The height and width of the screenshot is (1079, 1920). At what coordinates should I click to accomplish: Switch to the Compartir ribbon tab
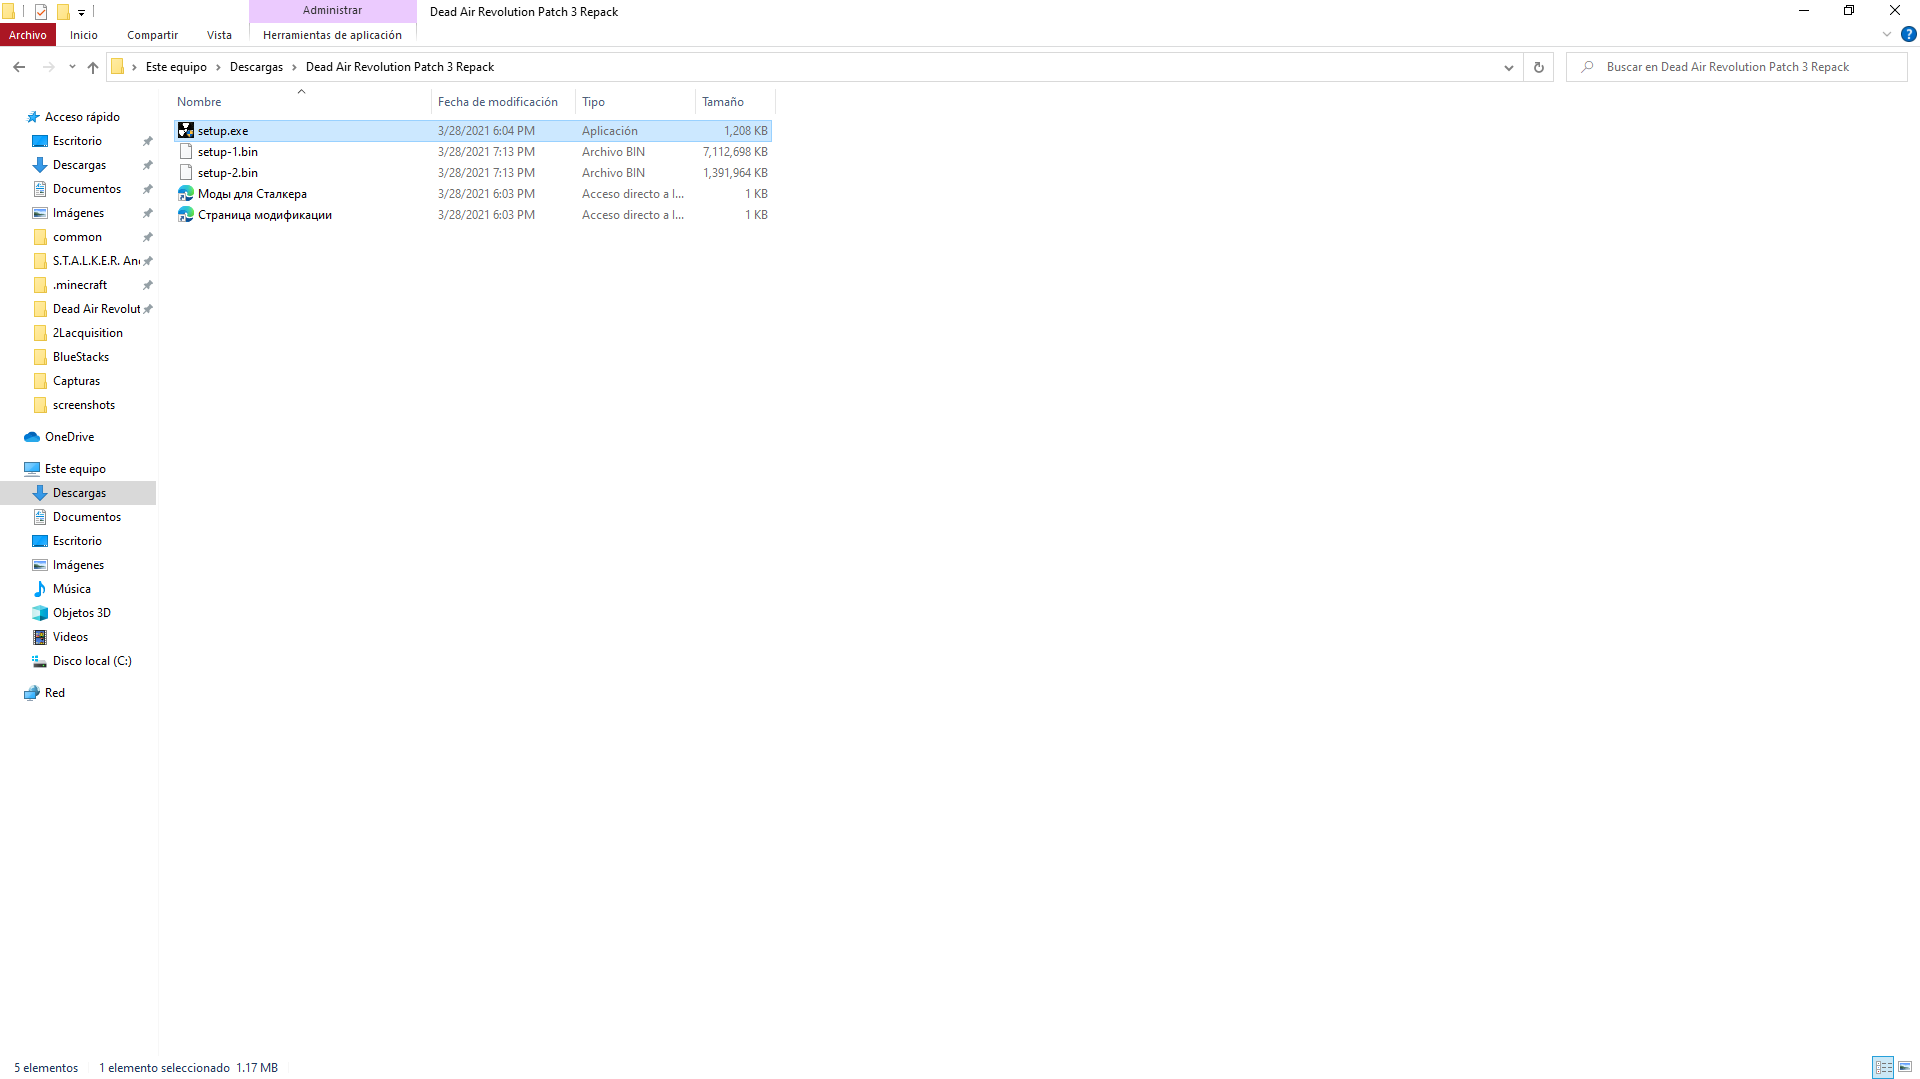point(152,35)
